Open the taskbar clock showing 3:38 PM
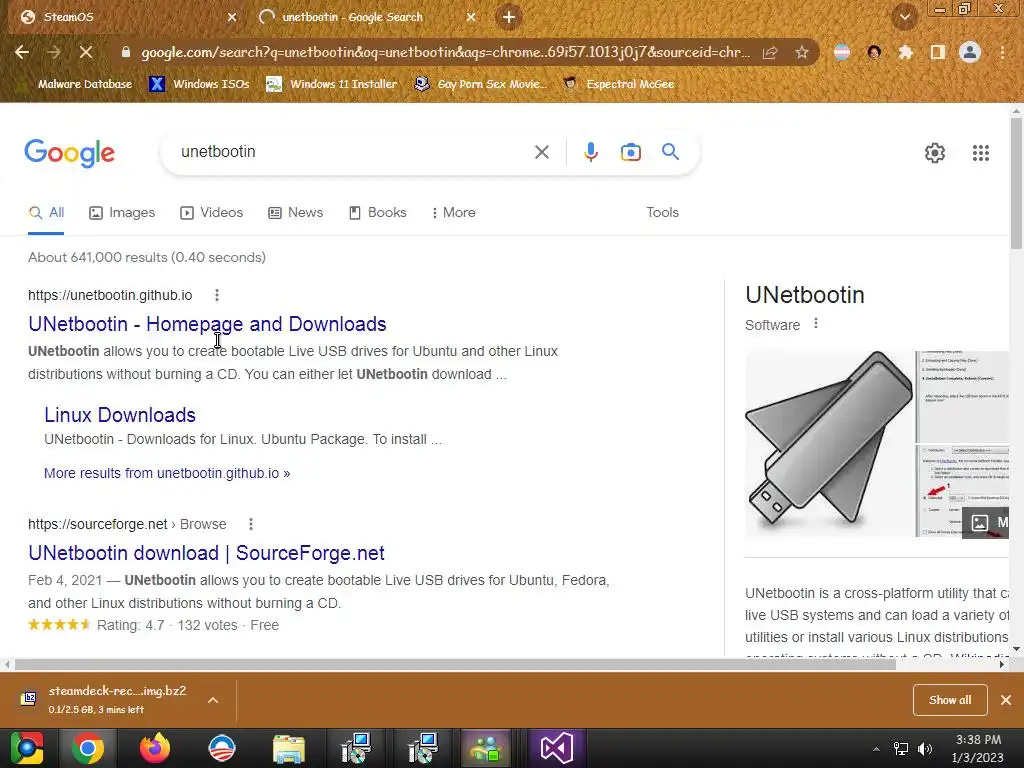The width and height of the screenshot is (1024, 768). coord(978,748)
